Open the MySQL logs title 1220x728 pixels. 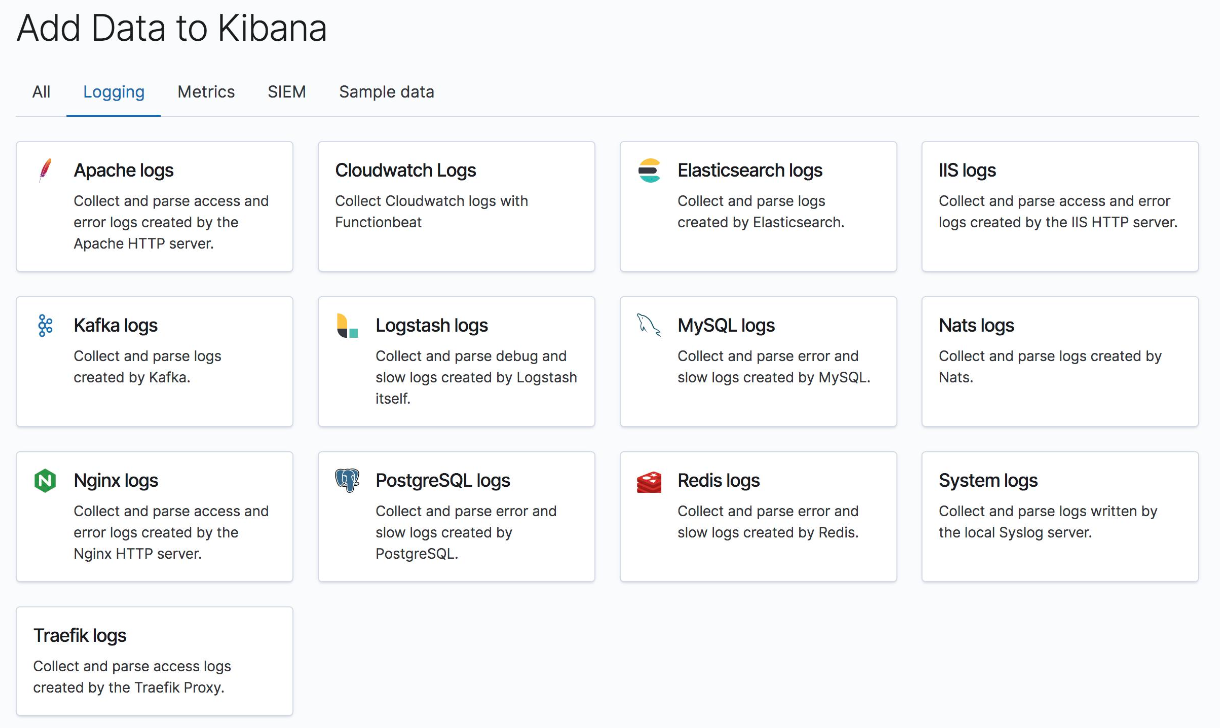click(727, 326)
